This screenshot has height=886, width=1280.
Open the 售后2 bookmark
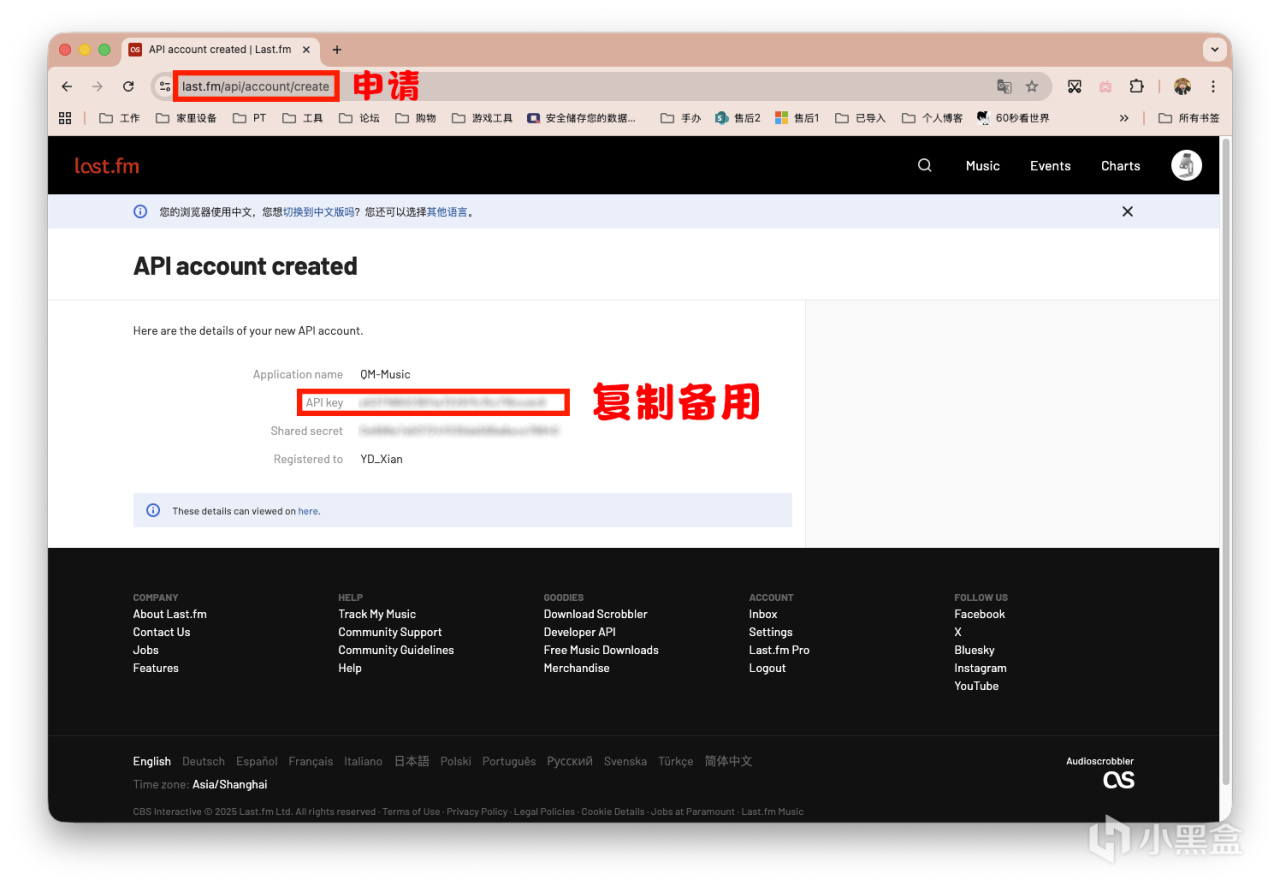click(x=738, y=118)
